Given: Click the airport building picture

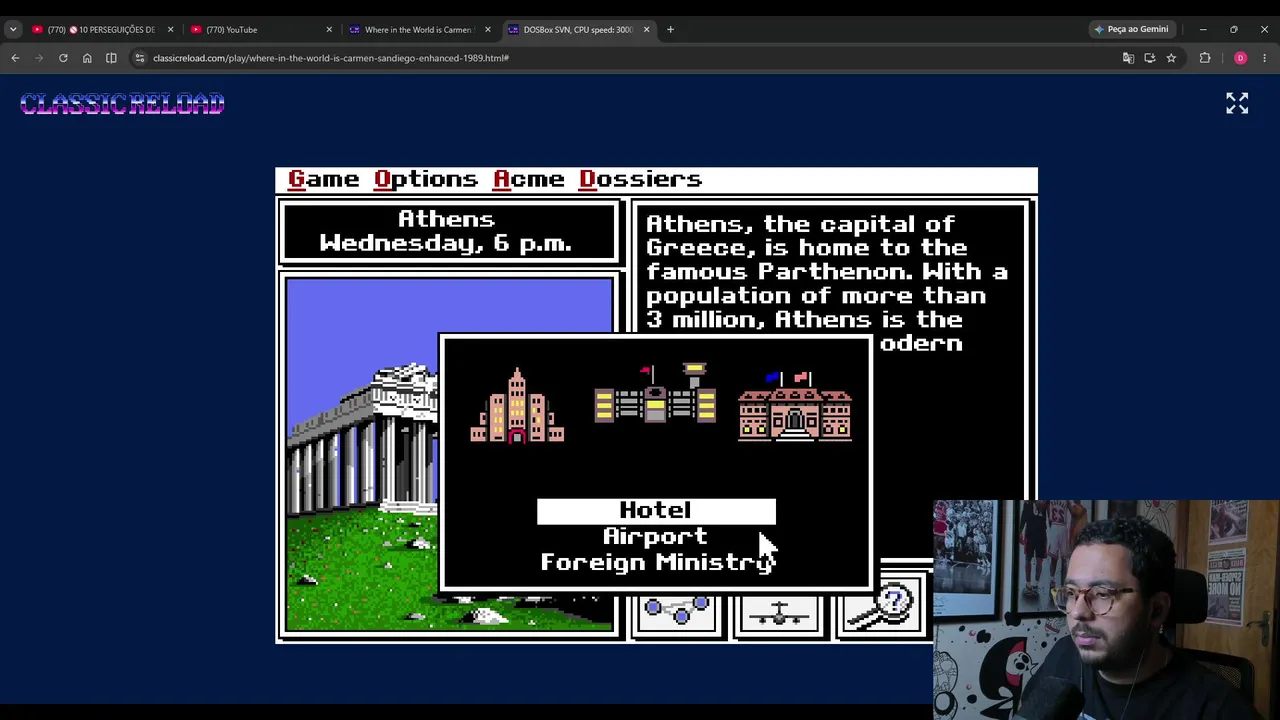Looking at the screenshot, I should 655,393.
